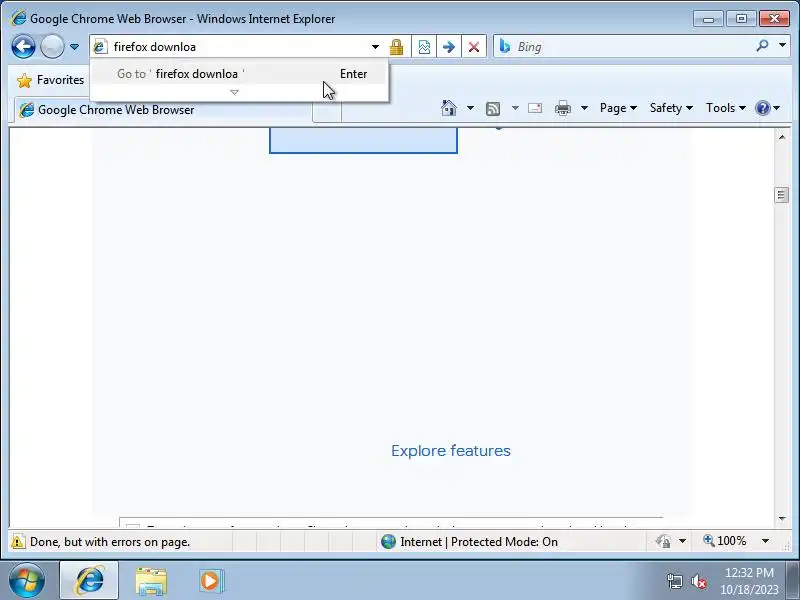Open the Tools menu

[x=726, y=108]
